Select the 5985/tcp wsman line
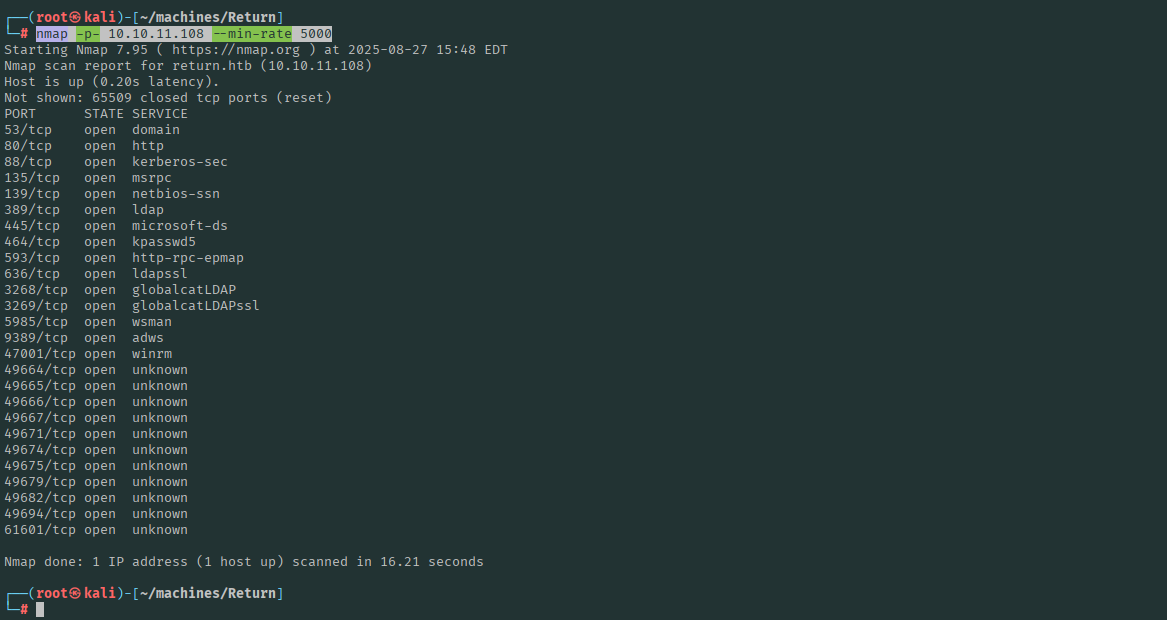Image resolution: width=1167 pixels, height=620 pixels. [88, 322]
